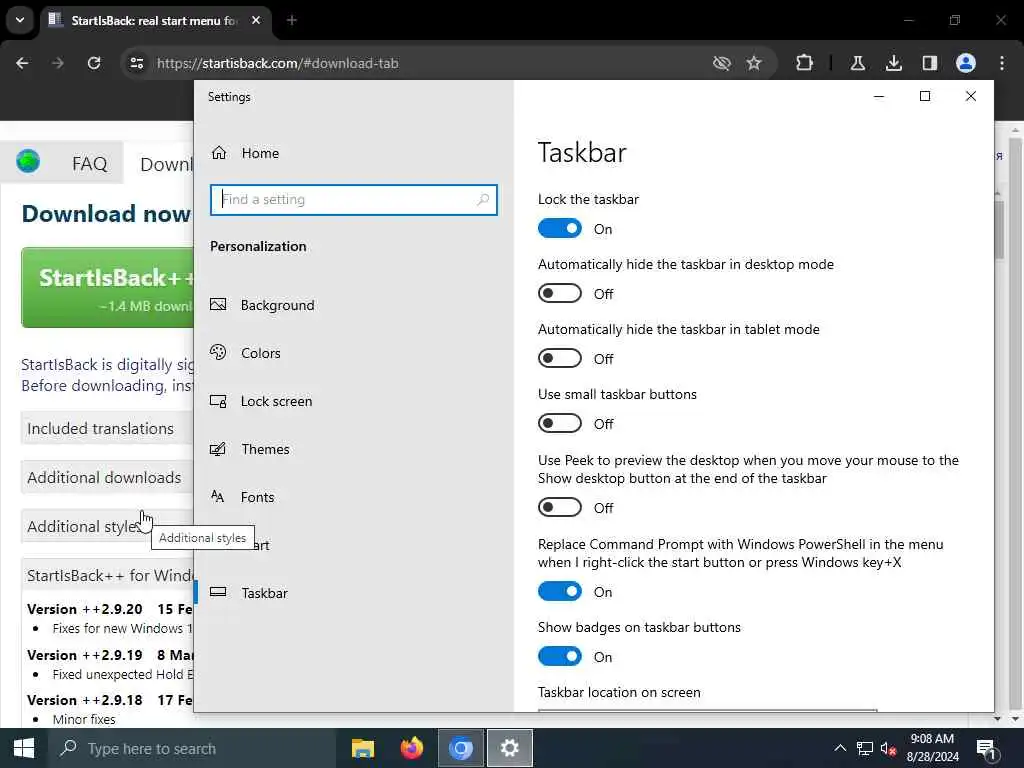Open the tab search dropdown in Chrome
1024x768 pixels.
point(20,20)
